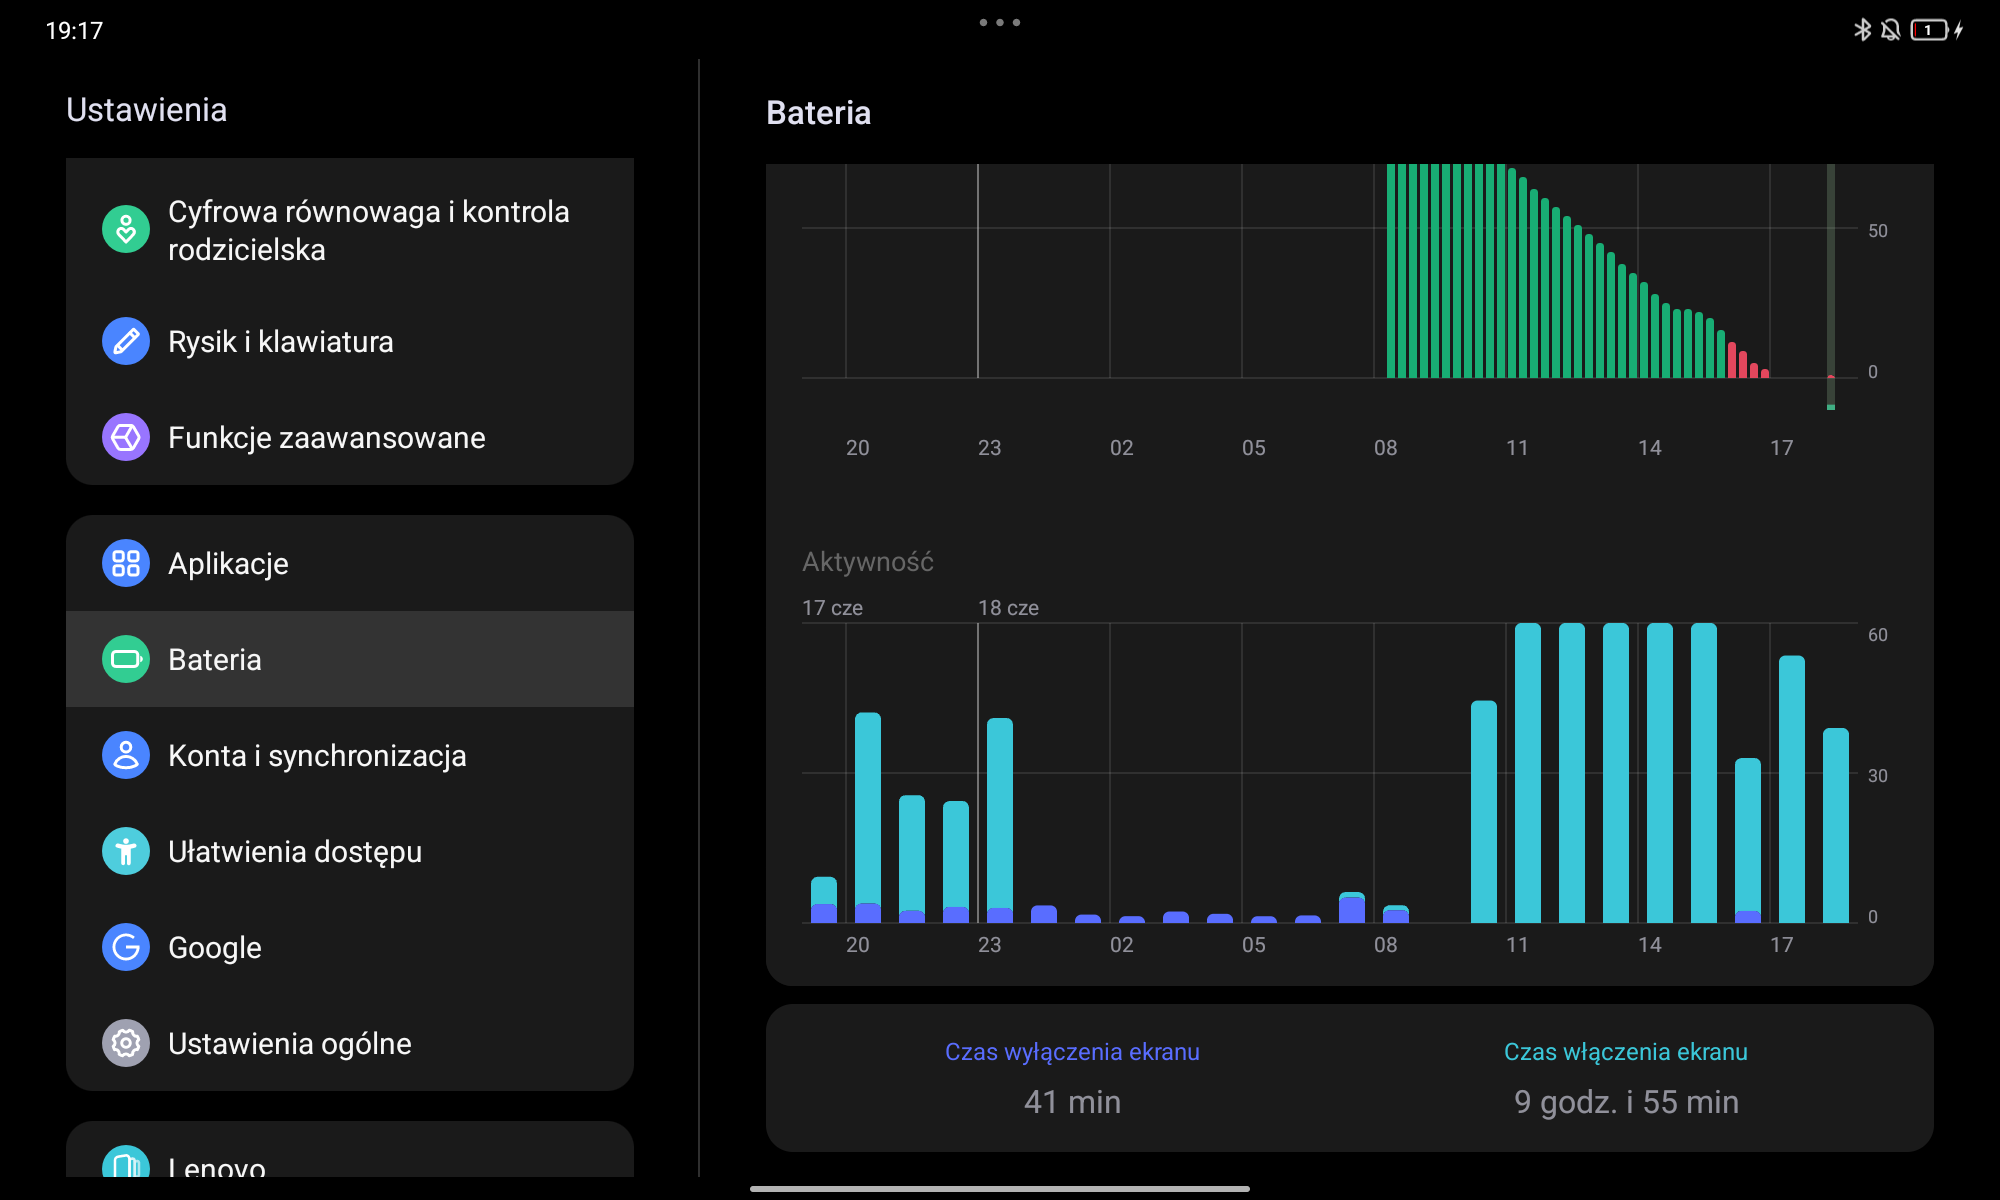Viewport: 2000px width, 1200px height.
Task: Open Rysik i klawiatura settings
Action: click(350, 341)
